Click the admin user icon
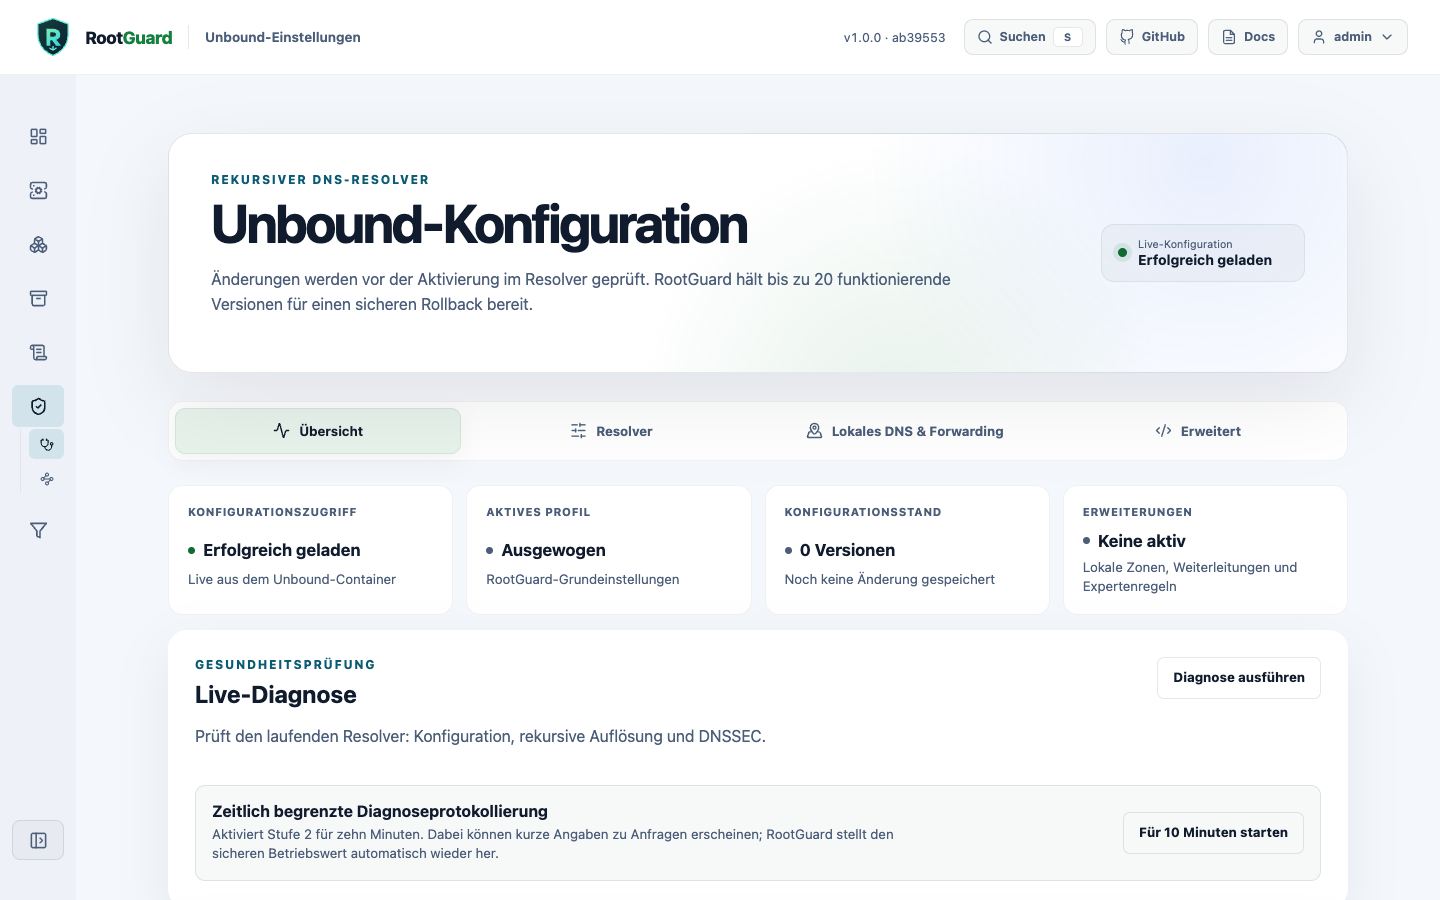Image resolution: width=1440 pixels, height=900 pixels. pos(1319,37)
